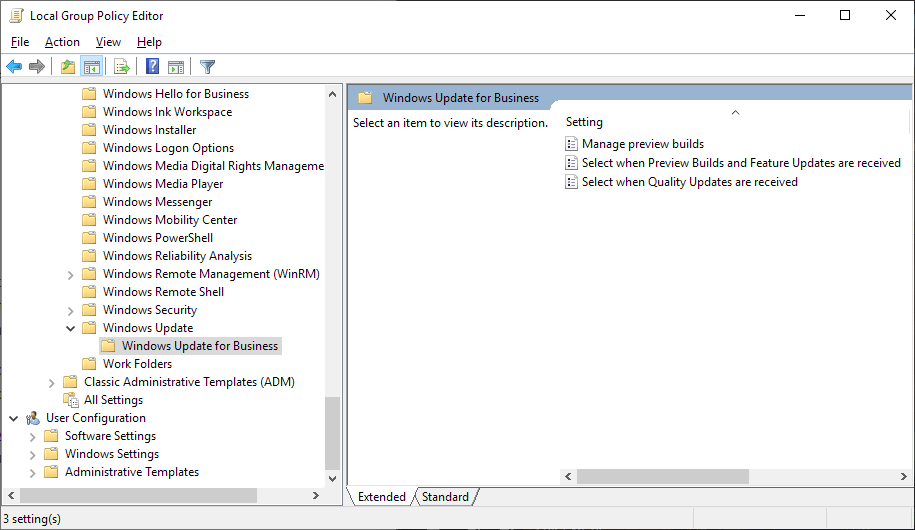Click the User Configuration icon
This screenshot has height=530, width=915.
[33, 418]
